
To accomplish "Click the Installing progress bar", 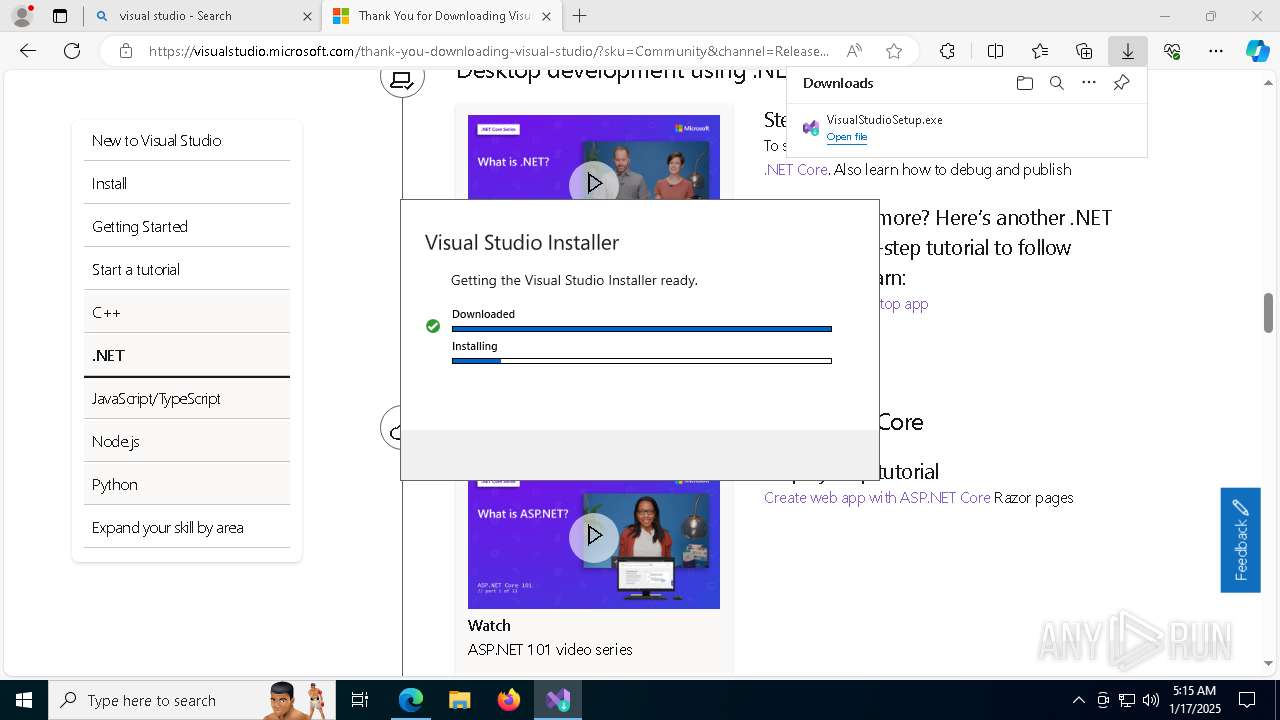I will click(x=641, y=361).
